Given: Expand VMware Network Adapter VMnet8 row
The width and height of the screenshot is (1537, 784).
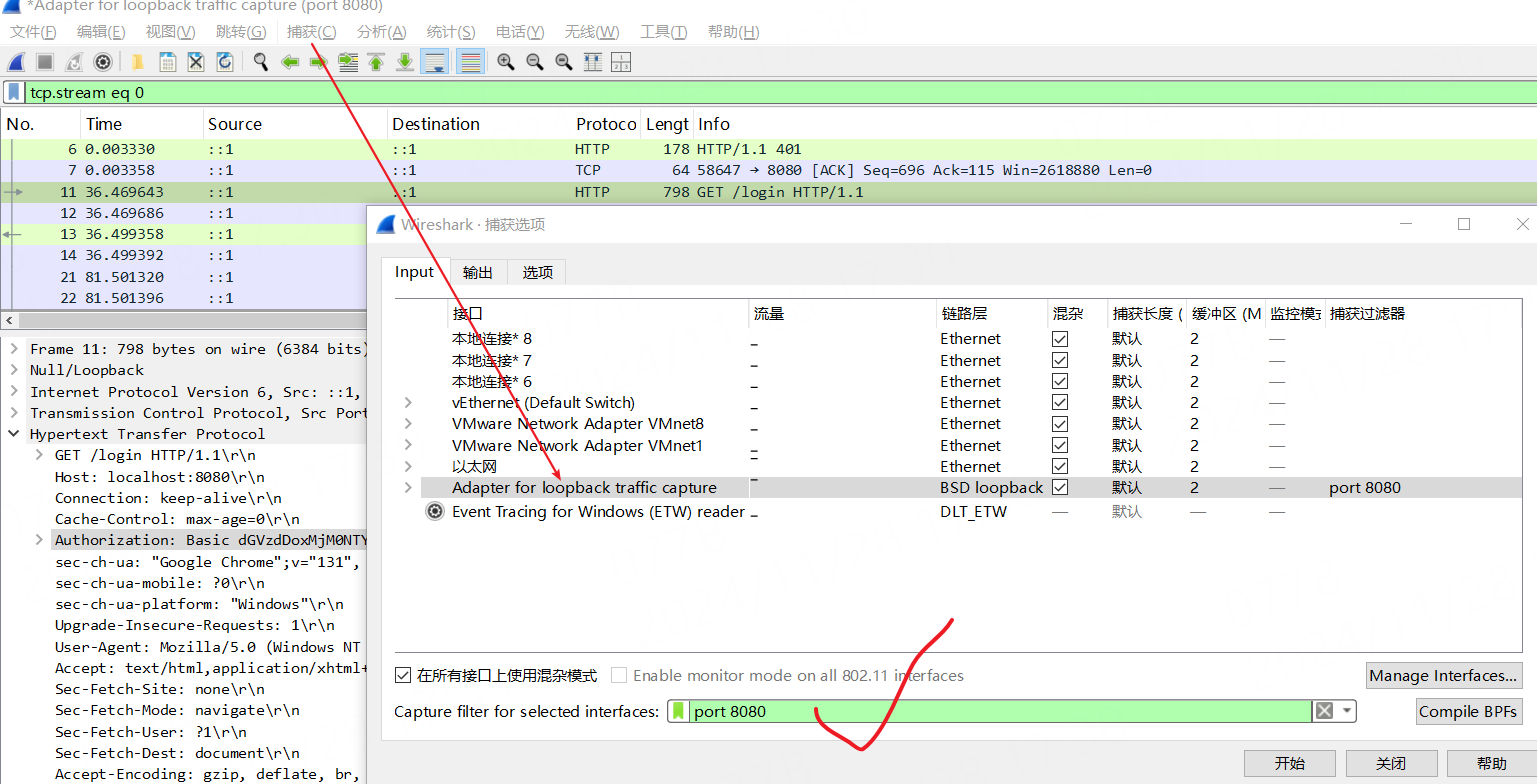Looking at the screenshot, I should 408,424.
